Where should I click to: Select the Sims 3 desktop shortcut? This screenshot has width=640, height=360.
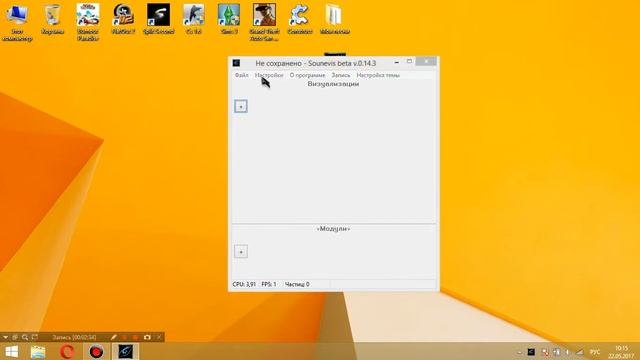pos(229,20)
